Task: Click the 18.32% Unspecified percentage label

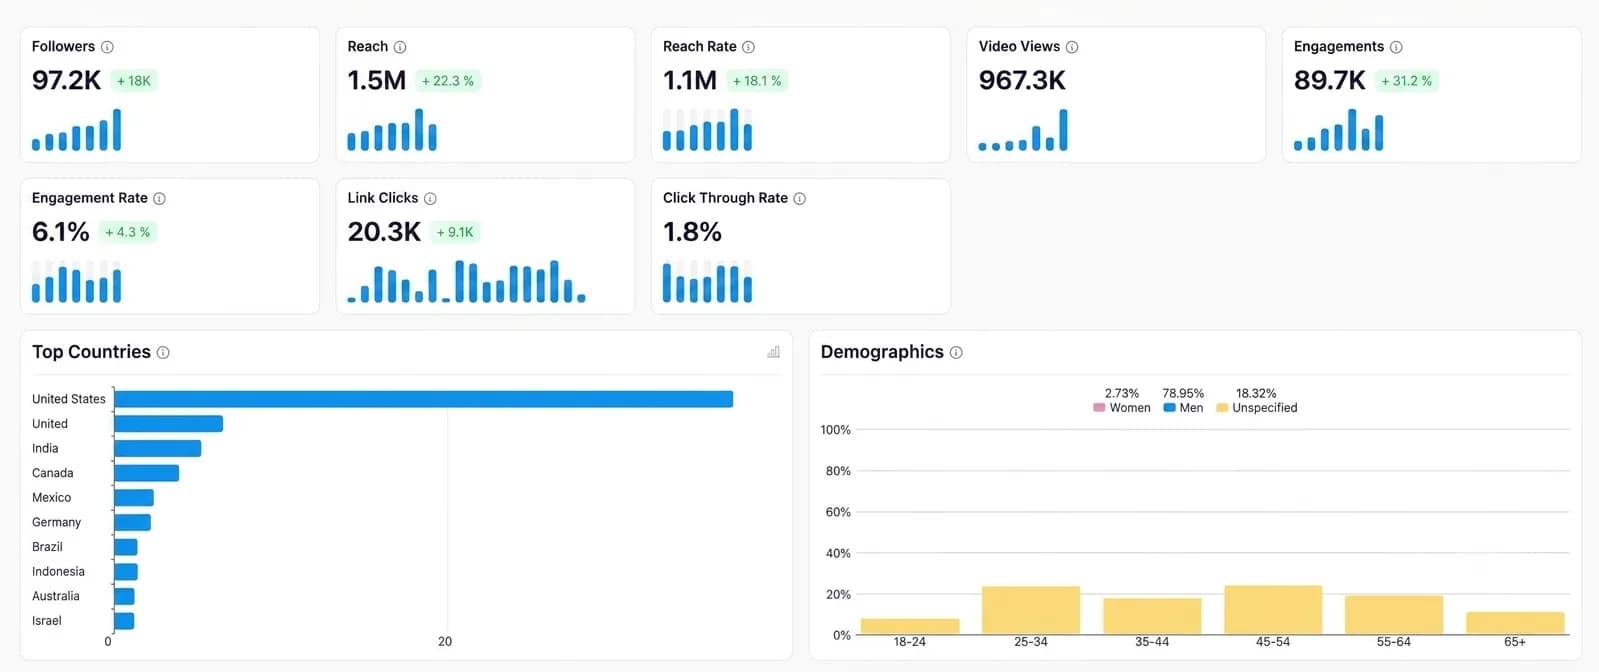Action: [x=1256, y=394]
